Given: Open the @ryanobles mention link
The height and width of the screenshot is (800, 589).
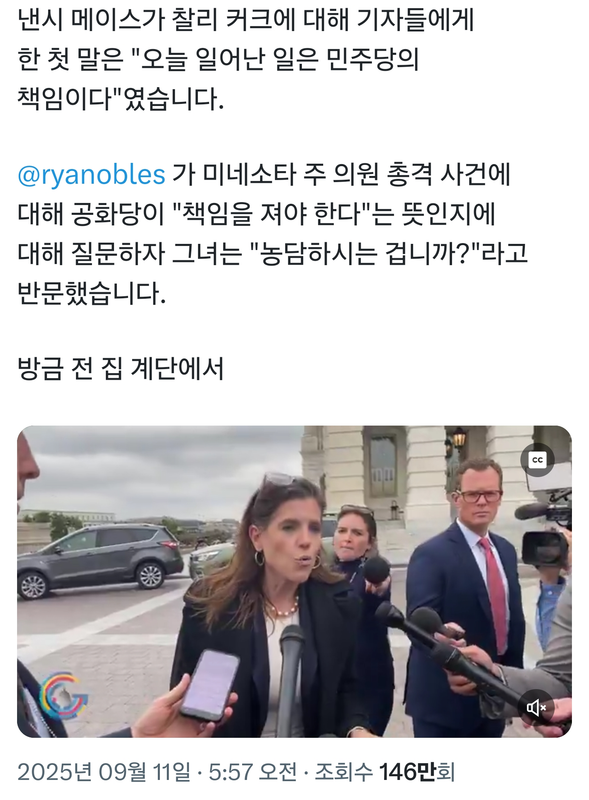Looking at the screenshot, I should click(x=91, y=174).
